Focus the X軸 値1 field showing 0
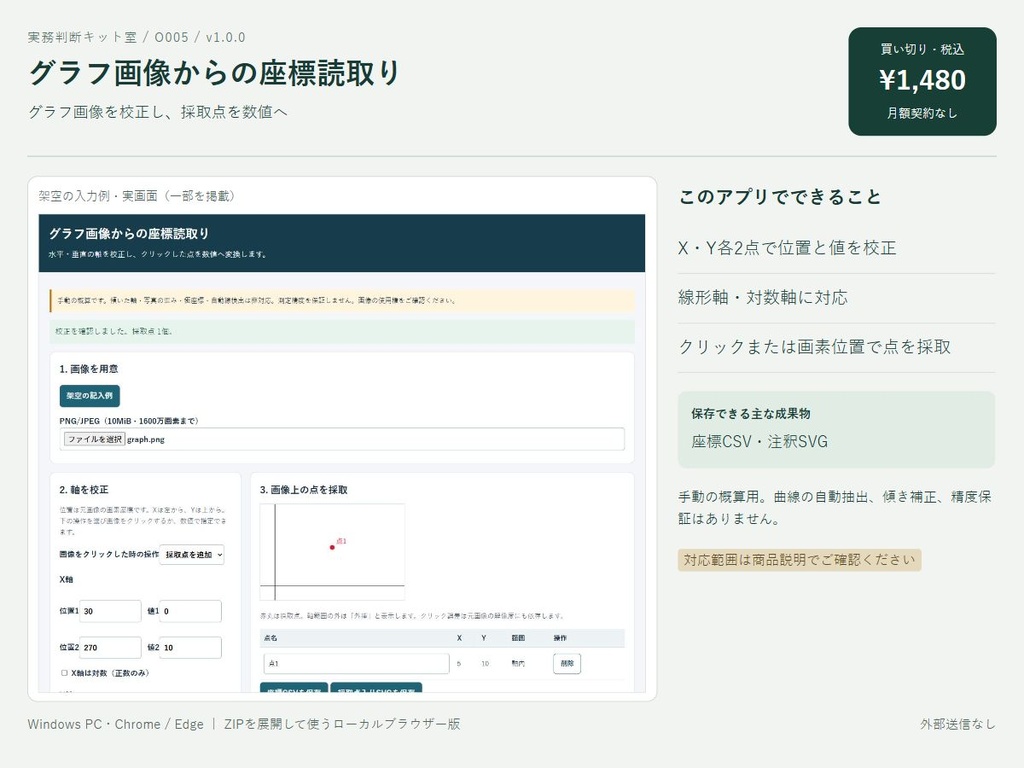This screenshot has height=768, width=1024. point(190,611)
